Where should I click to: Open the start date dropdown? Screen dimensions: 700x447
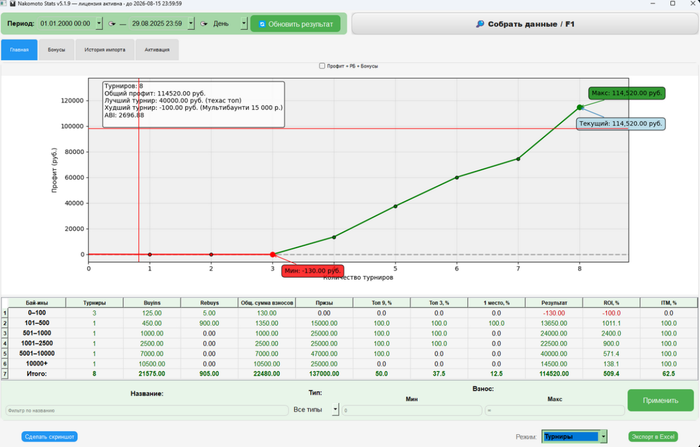click(x=100, y=23)
